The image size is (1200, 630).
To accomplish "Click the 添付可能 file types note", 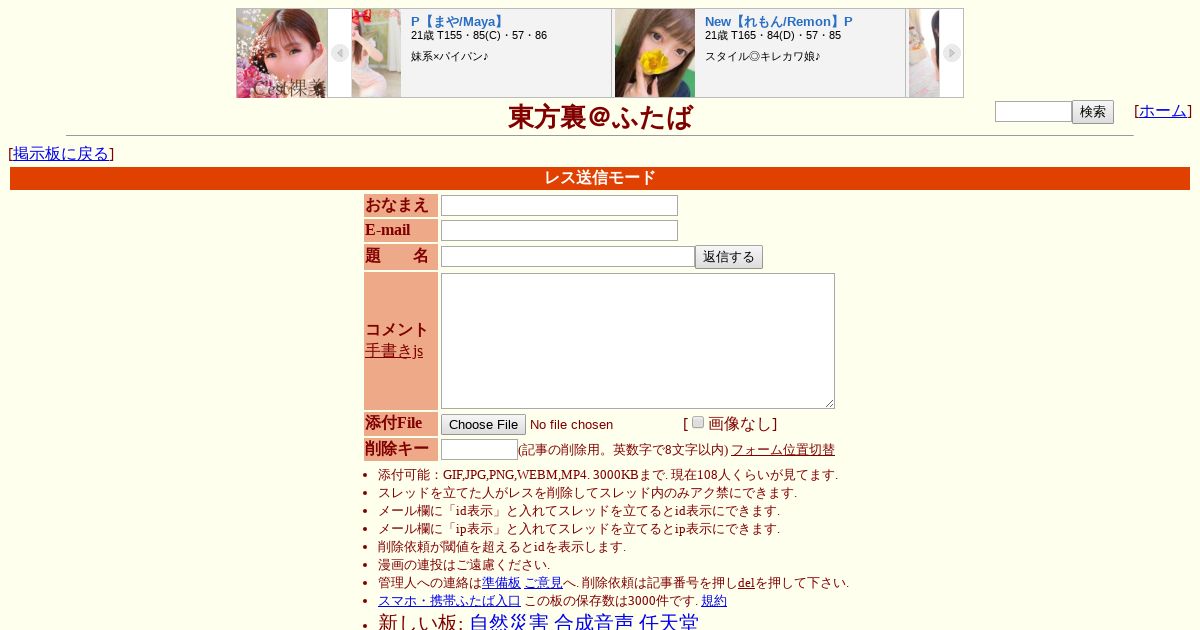I will click(x=608, y=475).
